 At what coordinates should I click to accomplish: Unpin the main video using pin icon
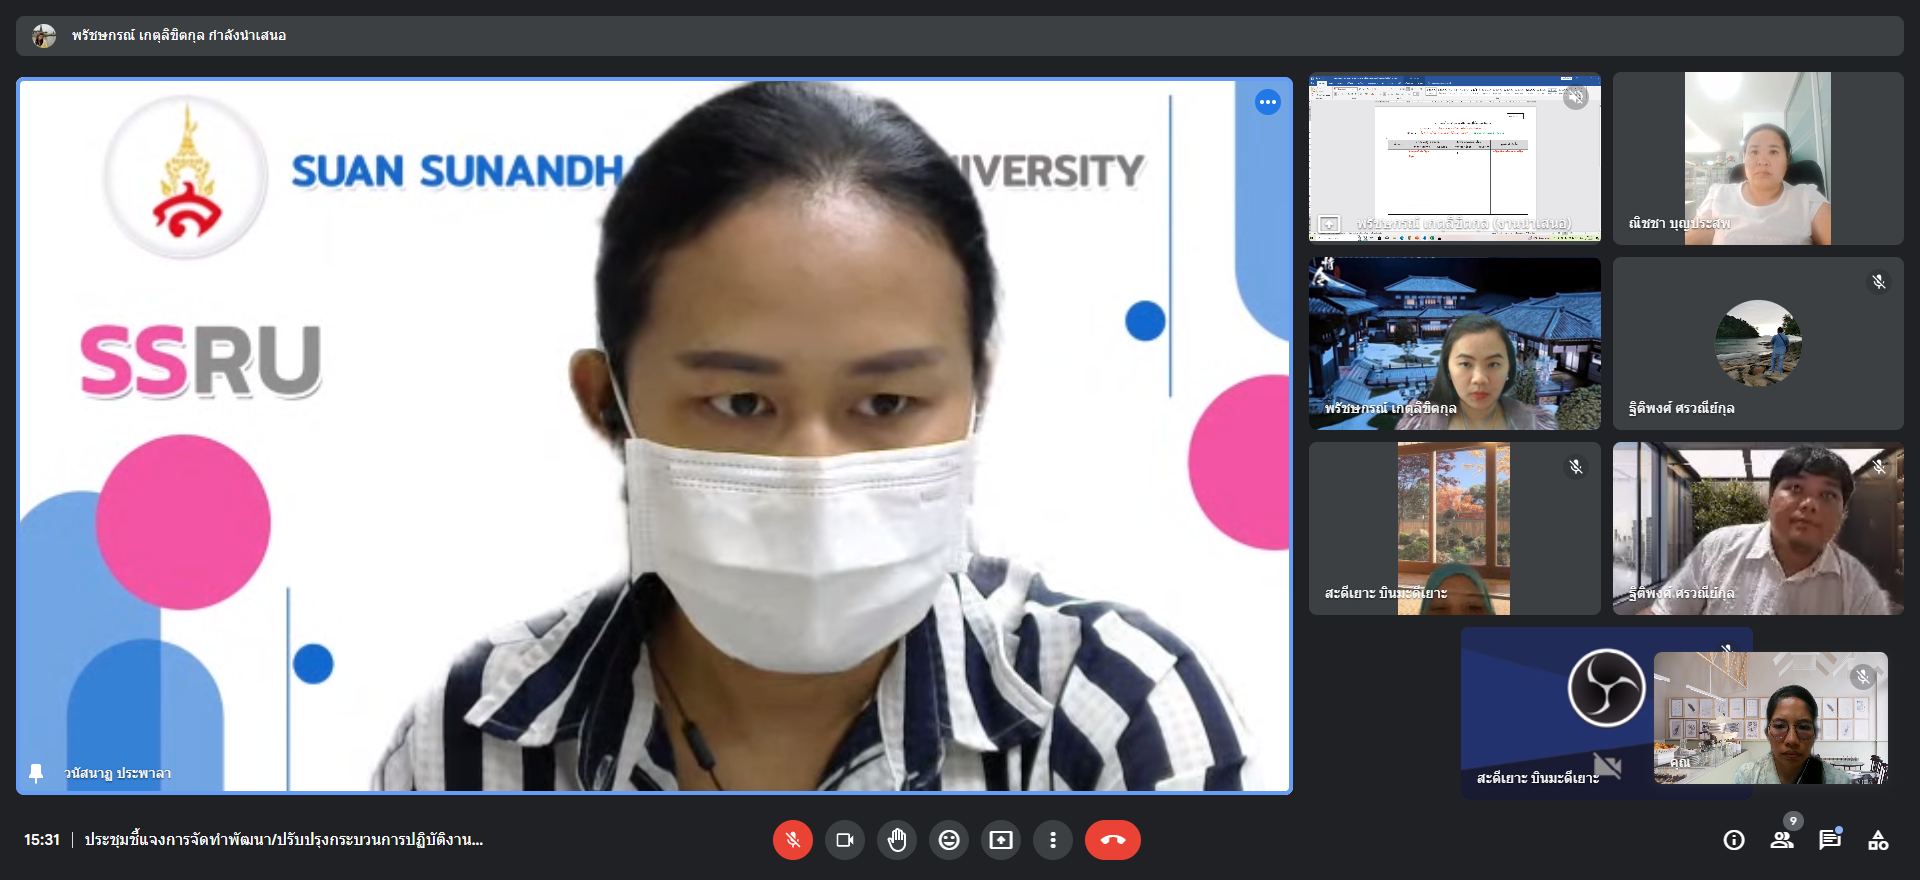coord(36,773)
